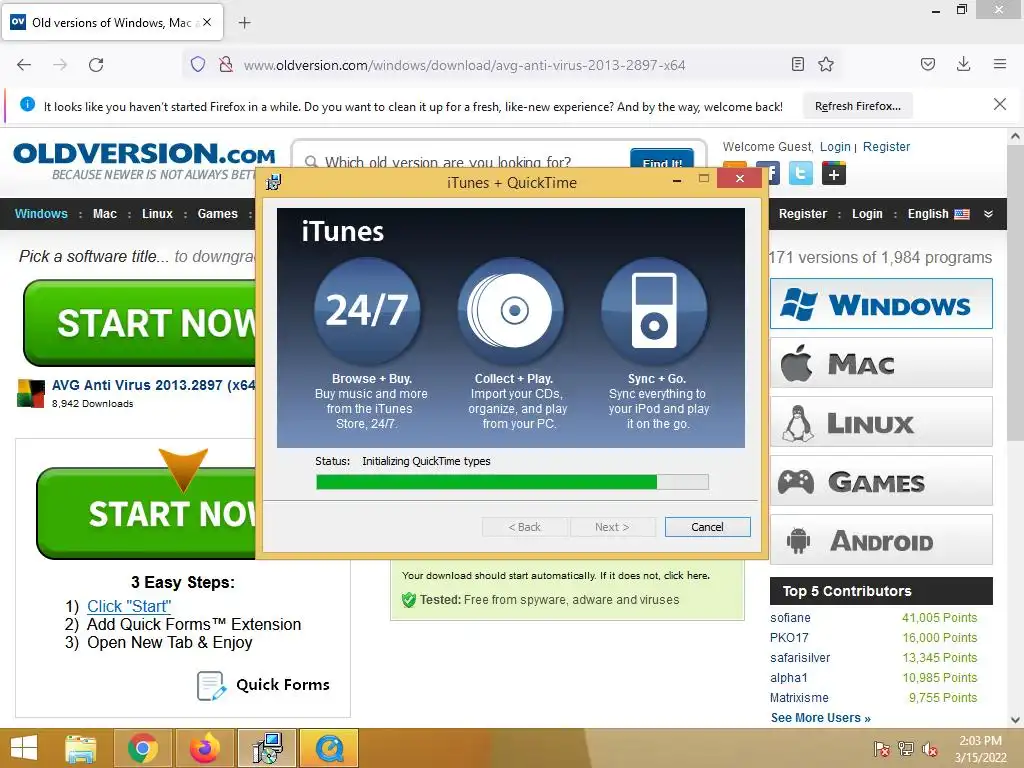This screenshot has width=1024, height=768.
Task: Click the AVG Anti Virus logo icon
Action: point(31,393)
